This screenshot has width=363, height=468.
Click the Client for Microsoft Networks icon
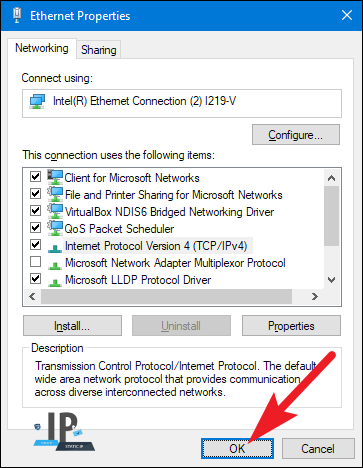55,177
